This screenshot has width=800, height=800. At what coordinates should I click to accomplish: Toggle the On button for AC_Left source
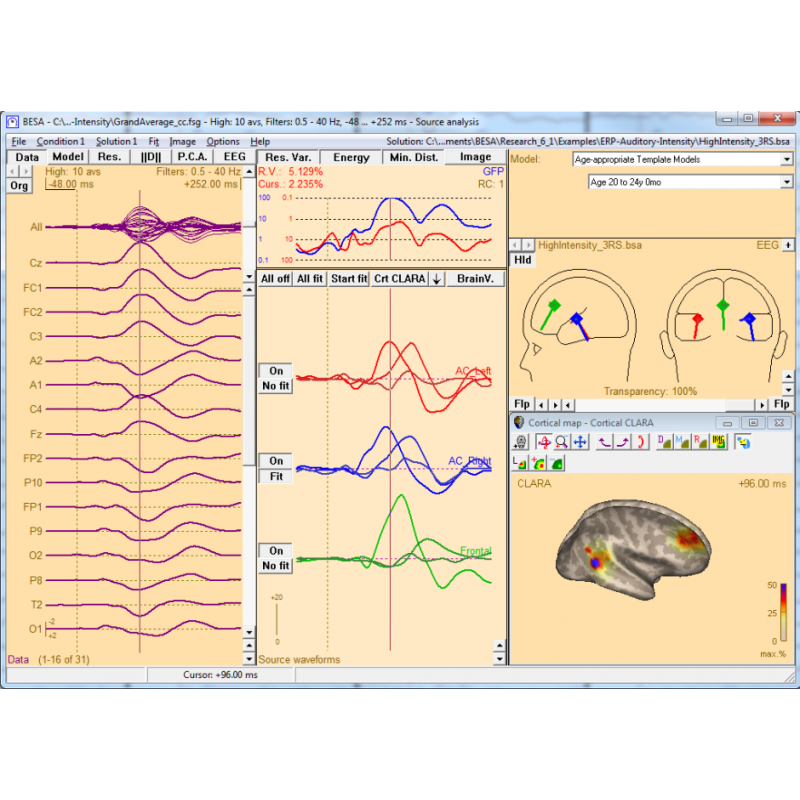[276, 371]
